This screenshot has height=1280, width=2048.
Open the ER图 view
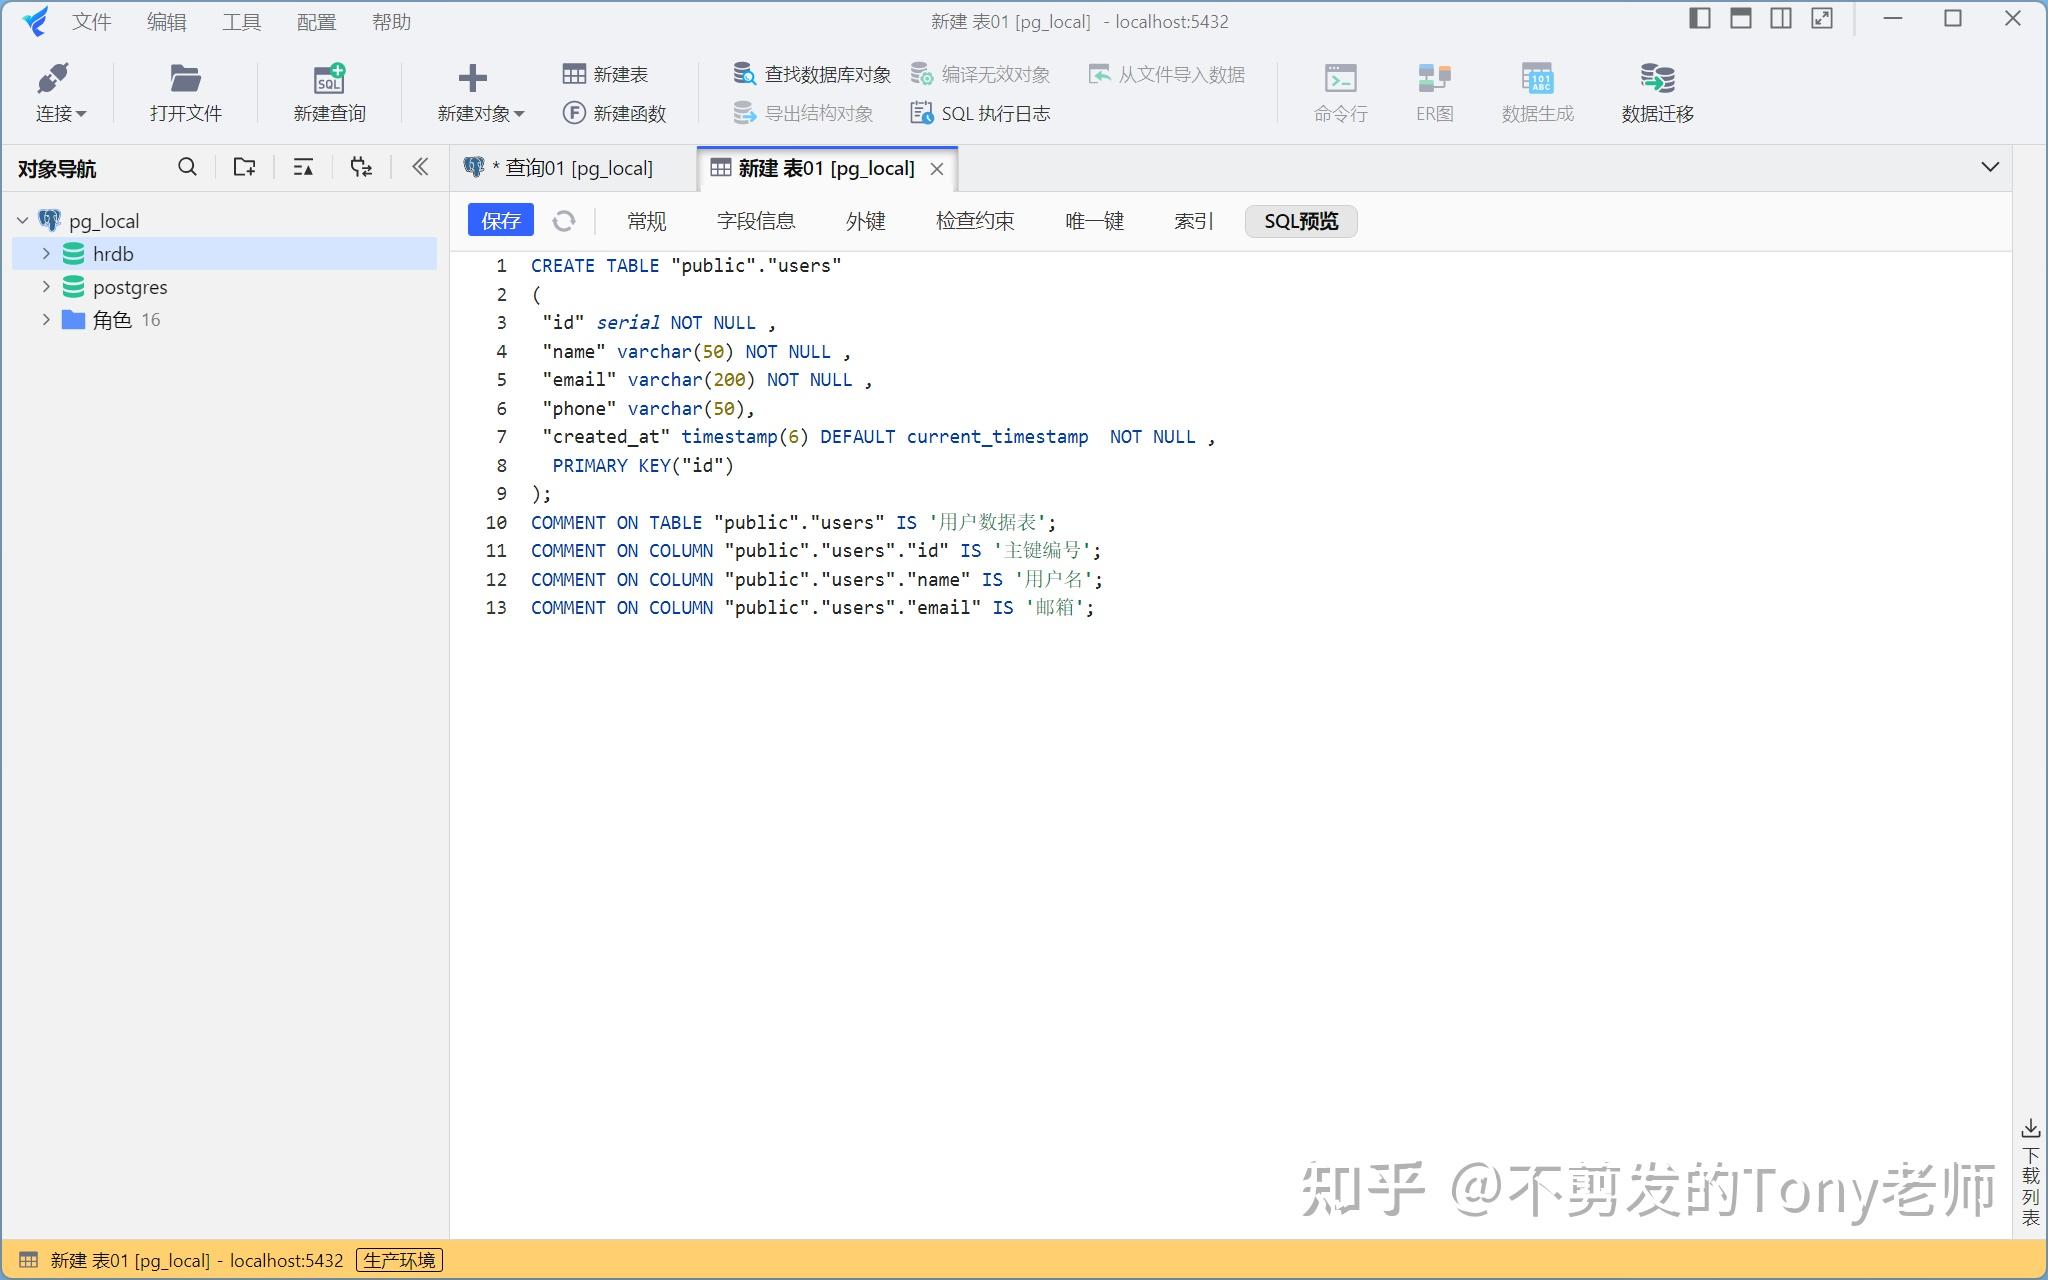pyautogui.click(x=1434, y=90)
